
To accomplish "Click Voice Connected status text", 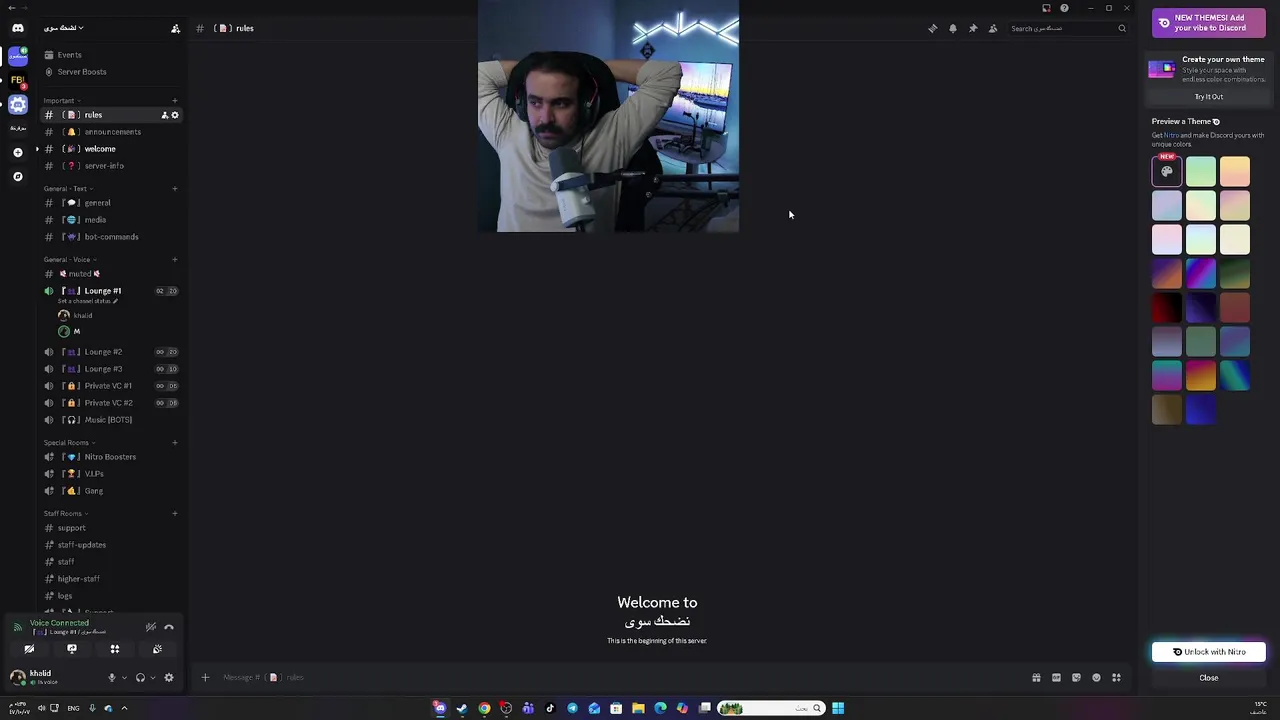I will coord(59,623).
